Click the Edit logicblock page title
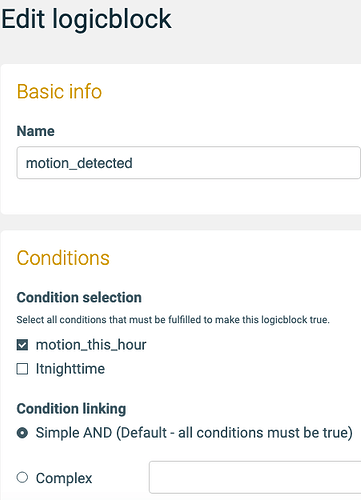361x500 pixels. (87, 19)
